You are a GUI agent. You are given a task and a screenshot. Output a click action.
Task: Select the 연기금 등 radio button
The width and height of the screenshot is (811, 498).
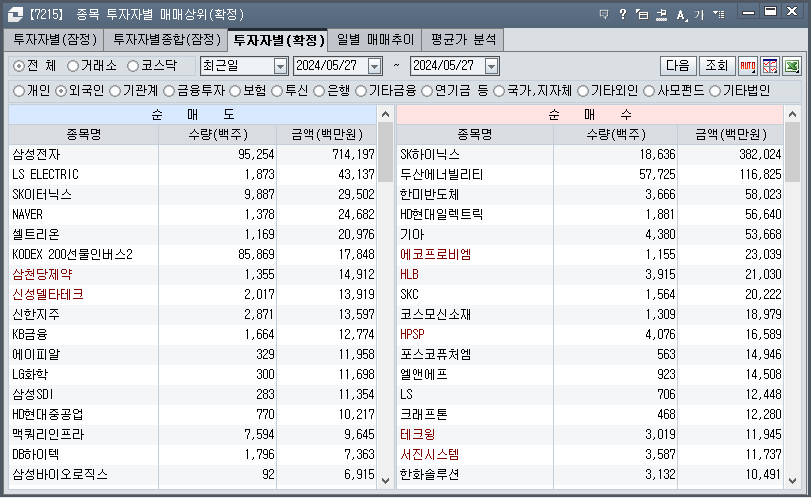(x=427, y=91)
